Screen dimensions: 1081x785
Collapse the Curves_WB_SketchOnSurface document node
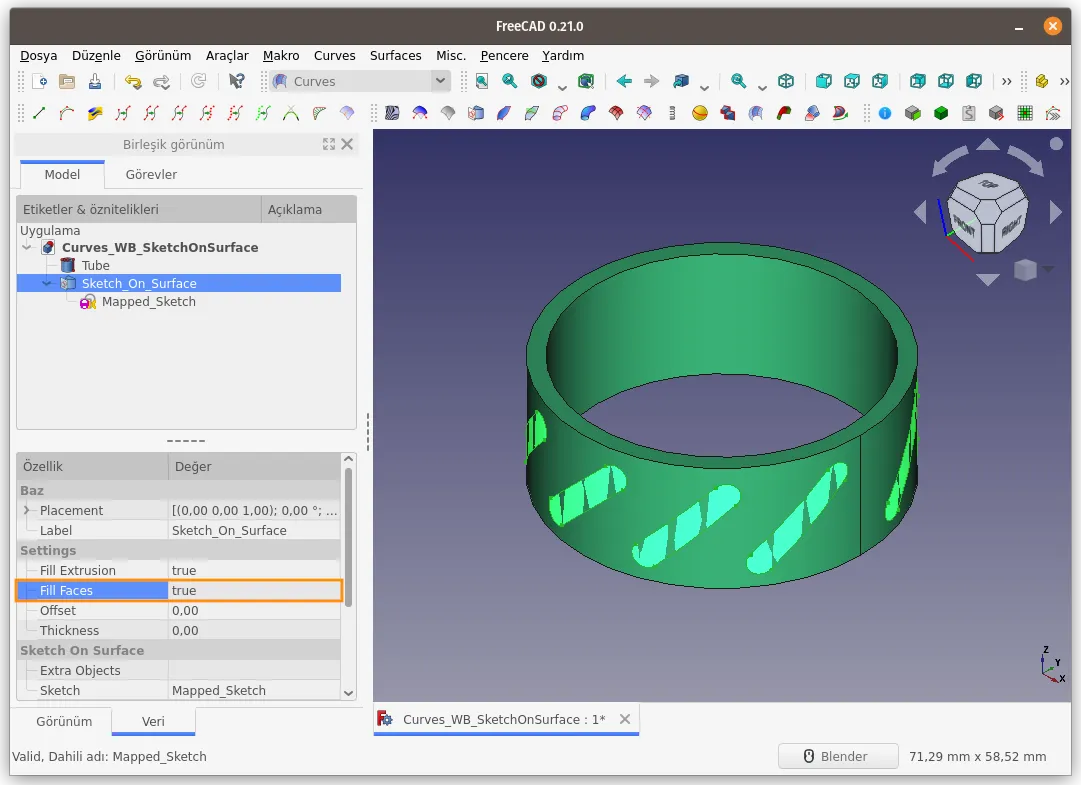click(28, 247)
